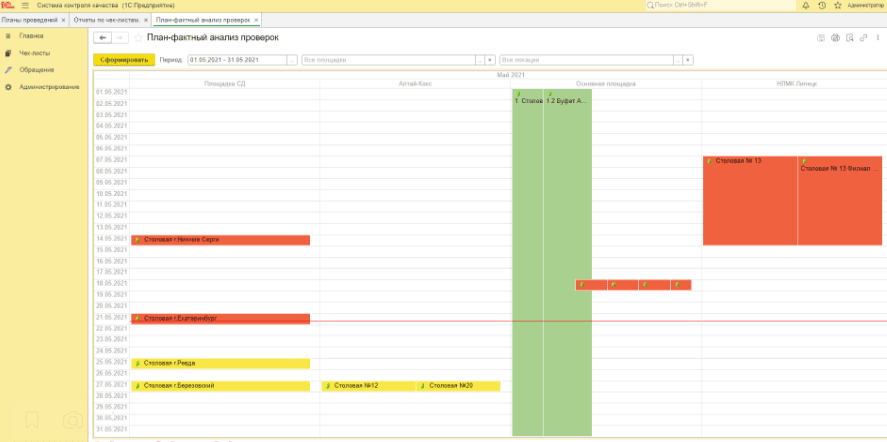This screenshot has height=442, width=887.
Task: Open history clock icon in title bar
Action: 821,5
